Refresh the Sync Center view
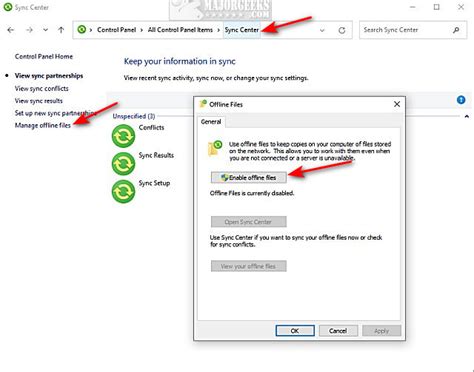 [x=342, y=30]
